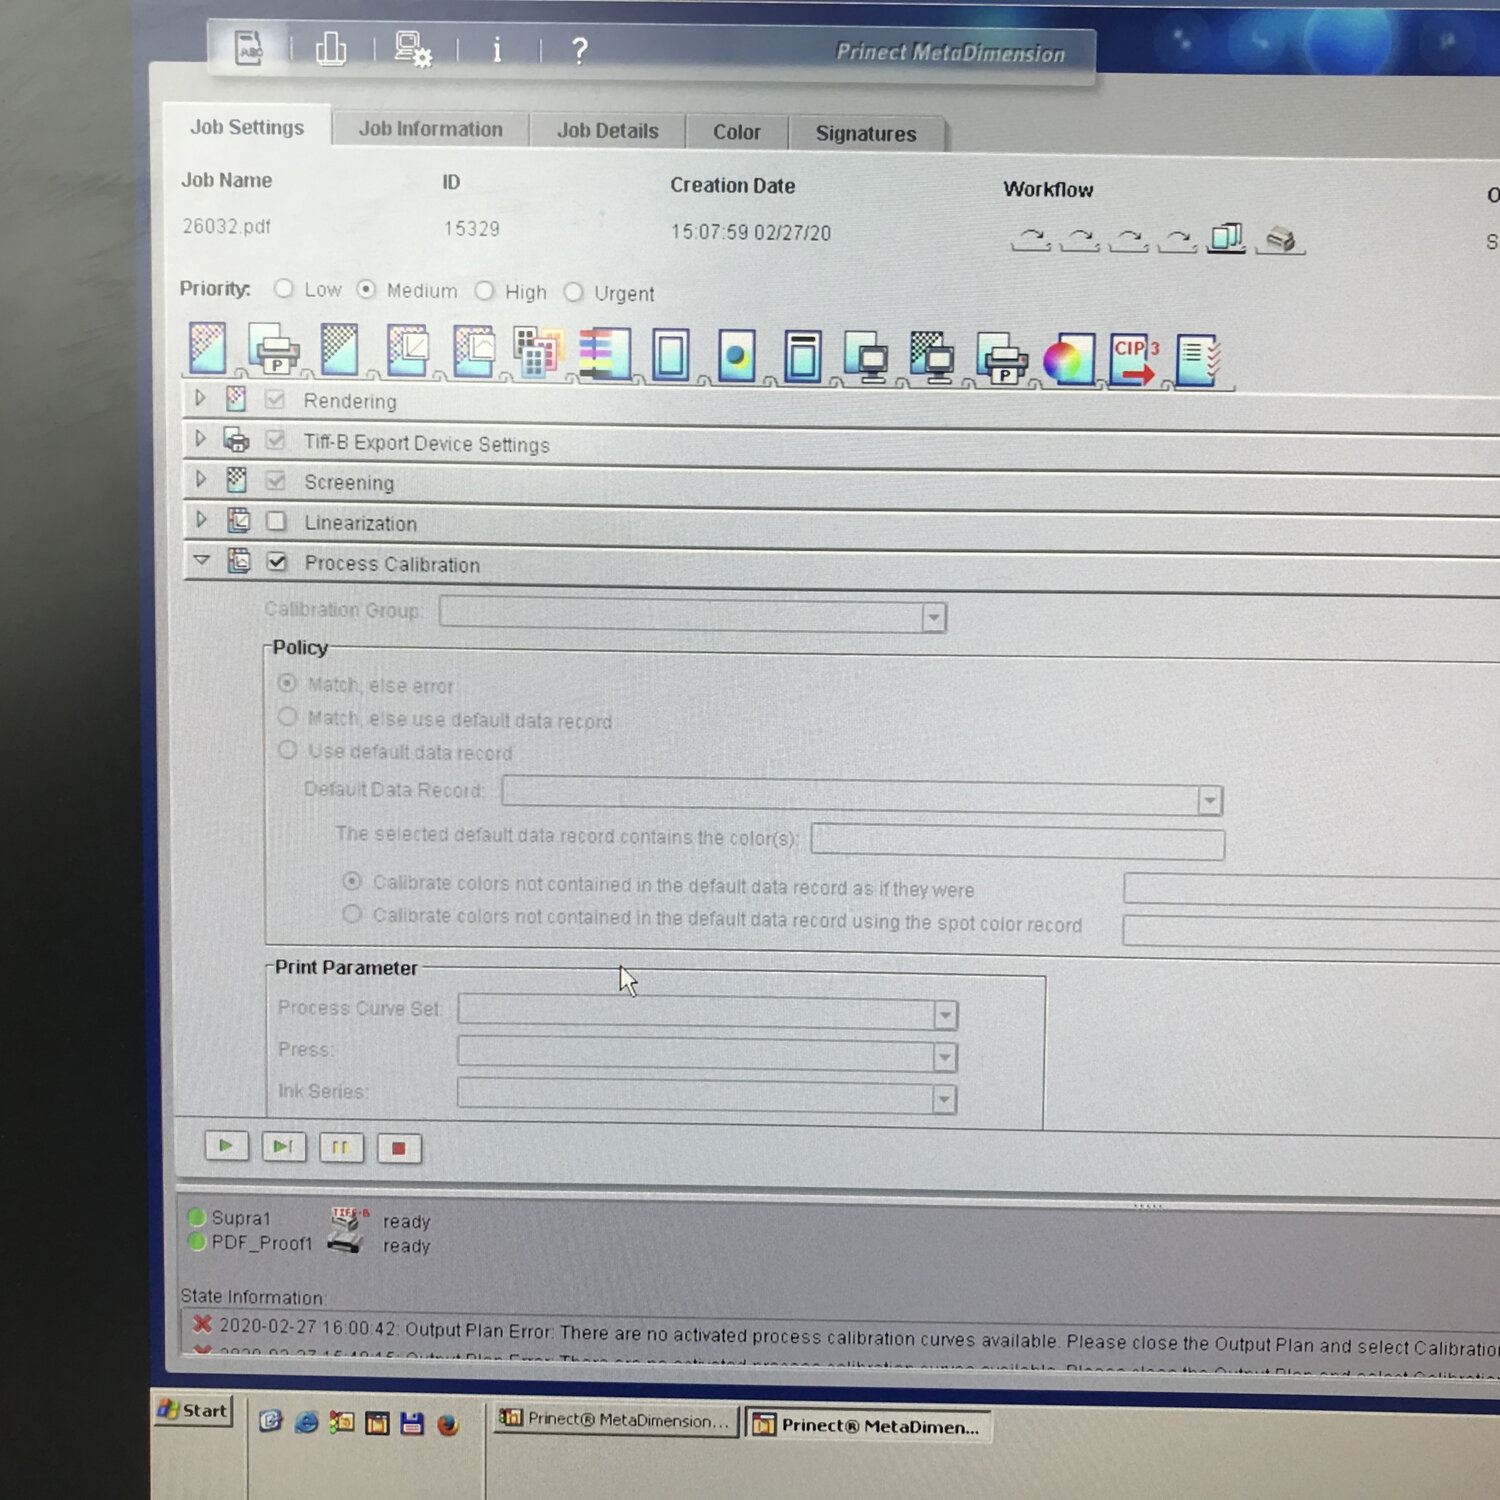Click the yellow pause button
This screenshot has width=1500, height=1500.
pyautogui.click(x=341, y=1148)
